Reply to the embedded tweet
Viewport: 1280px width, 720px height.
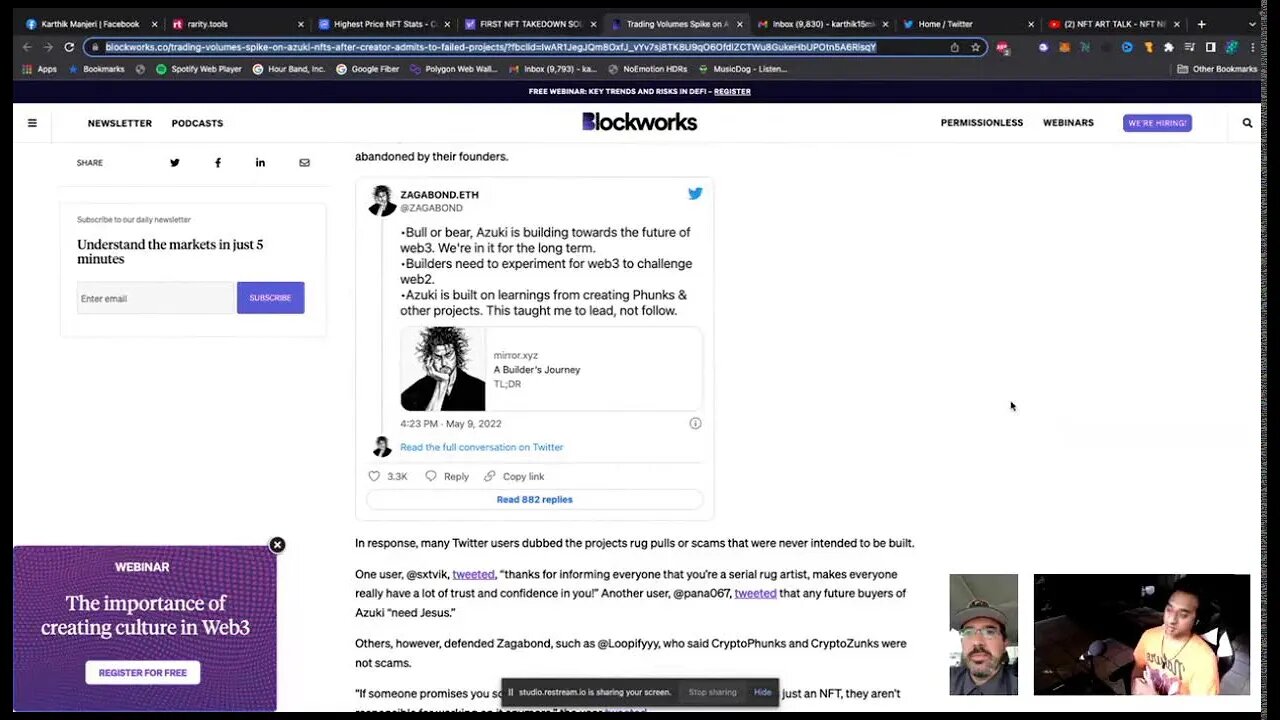pyautogui.click(x=447, y=476)
